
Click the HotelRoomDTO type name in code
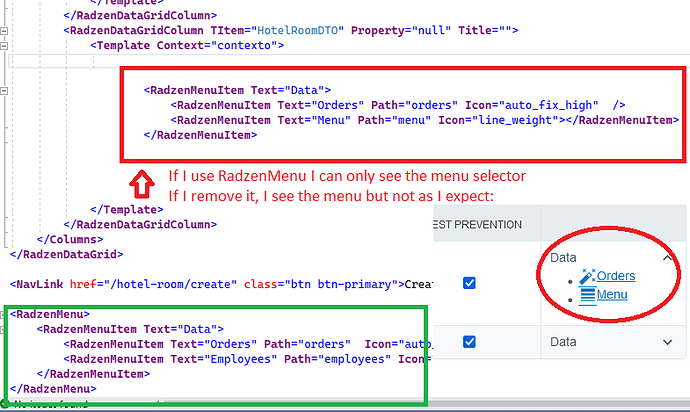pyautogui.click(x=297, y=30)
